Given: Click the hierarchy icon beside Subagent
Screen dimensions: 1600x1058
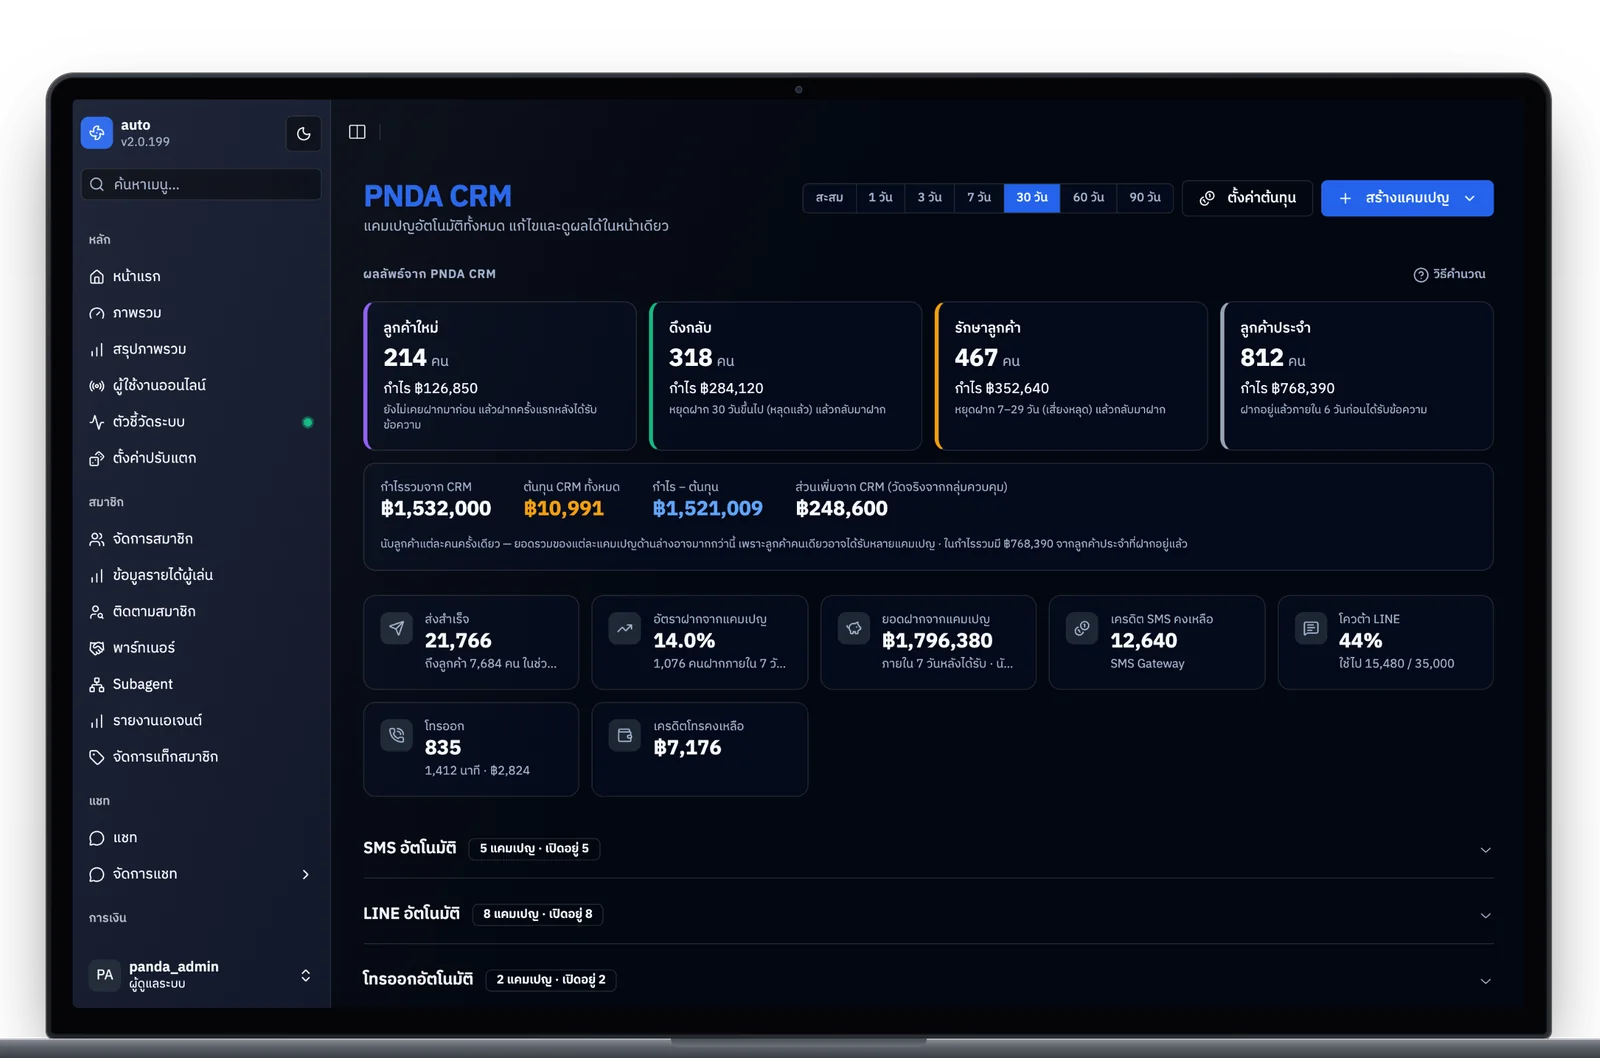Looking at the screenshot, I should point(97,685).
